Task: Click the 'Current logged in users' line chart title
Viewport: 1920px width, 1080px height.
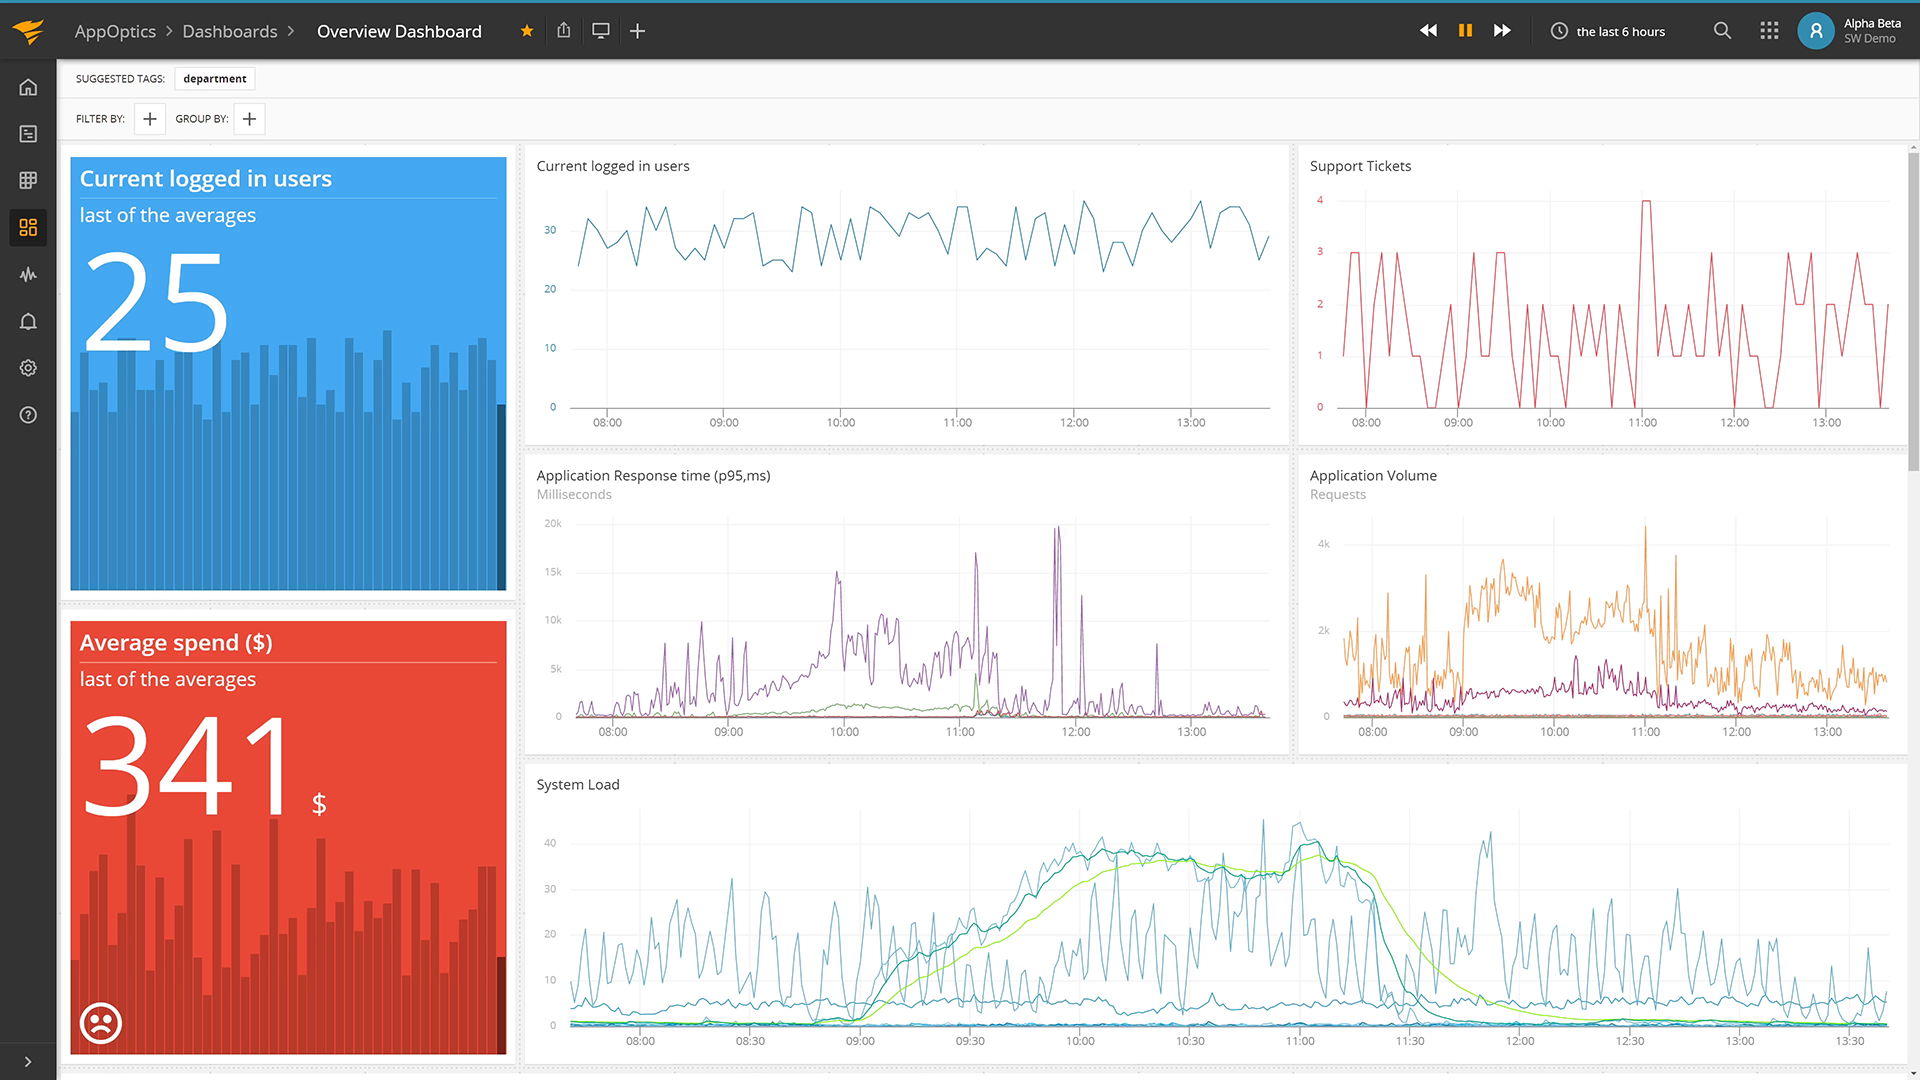Action: tap(613, 166)
